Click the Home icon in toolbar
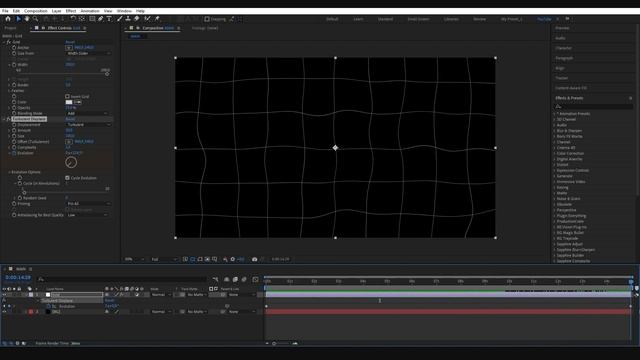The width and height of the screenshot is (640, 360). point(8,19)
